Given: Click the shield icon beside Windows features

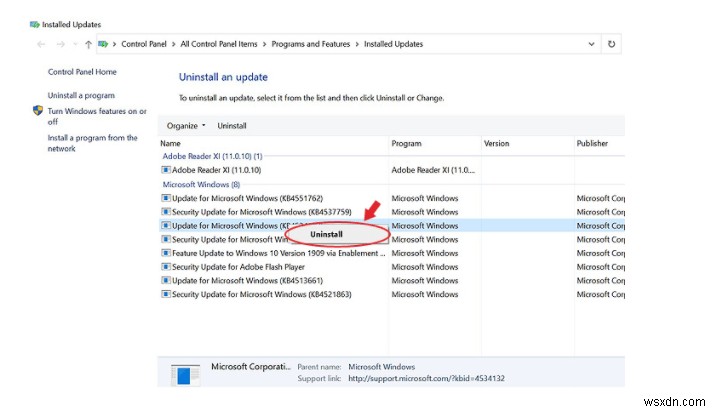Looking at the screenshot, I should (x=38, y=110).
